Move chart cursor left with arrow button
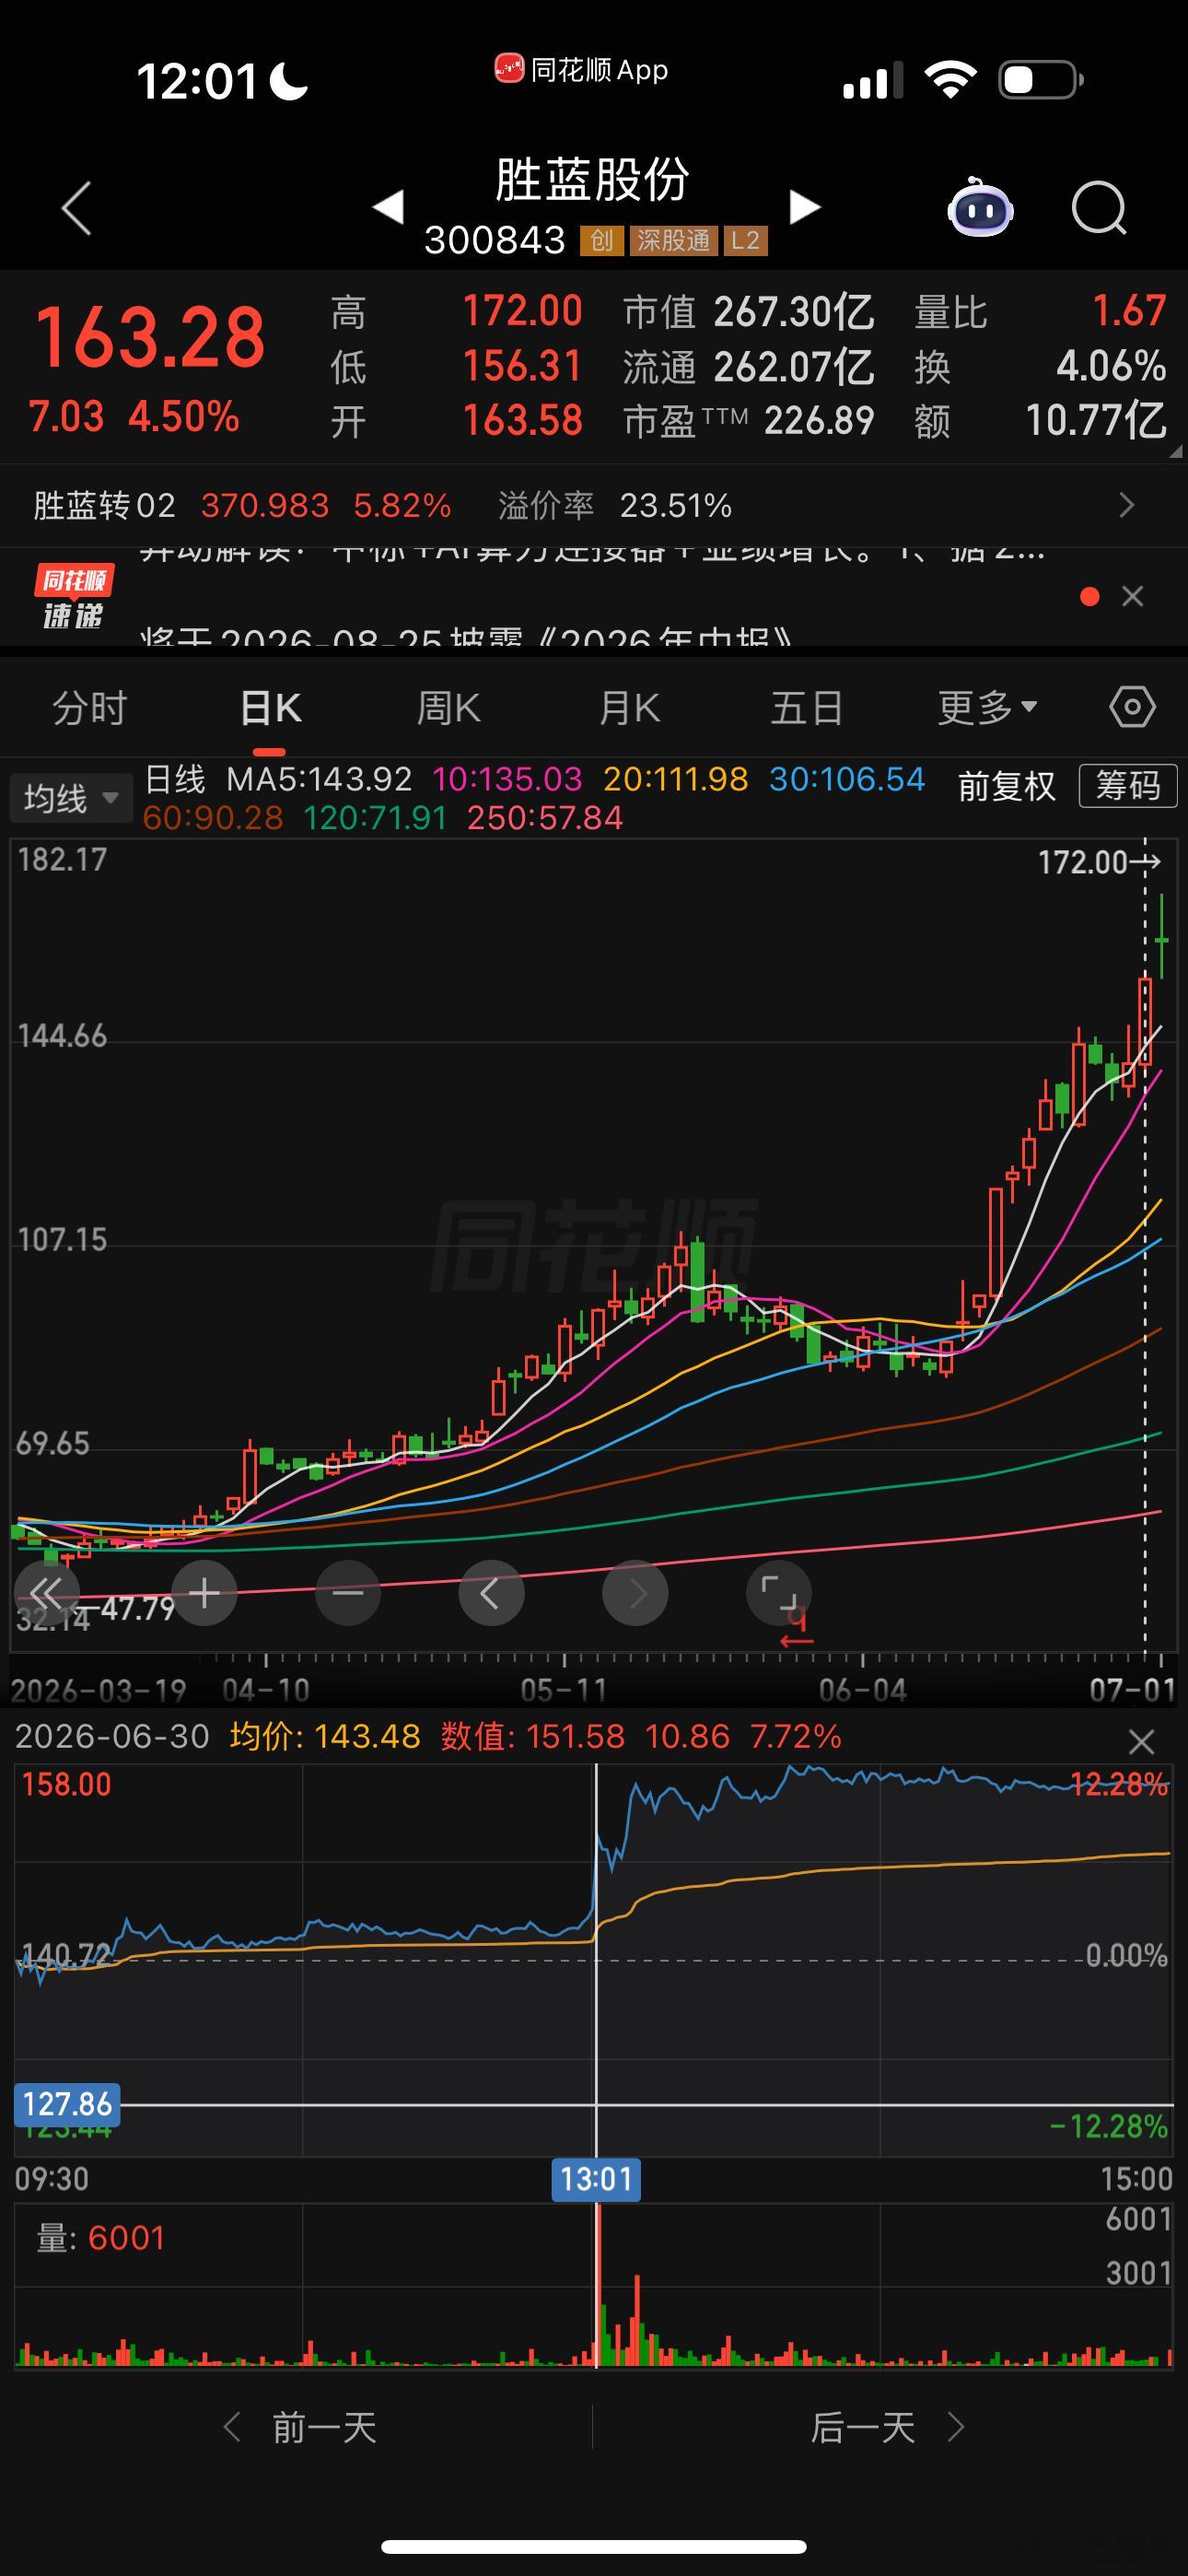Image resolution: width=1188 pixels, height=2576 pixels. 491,1592
